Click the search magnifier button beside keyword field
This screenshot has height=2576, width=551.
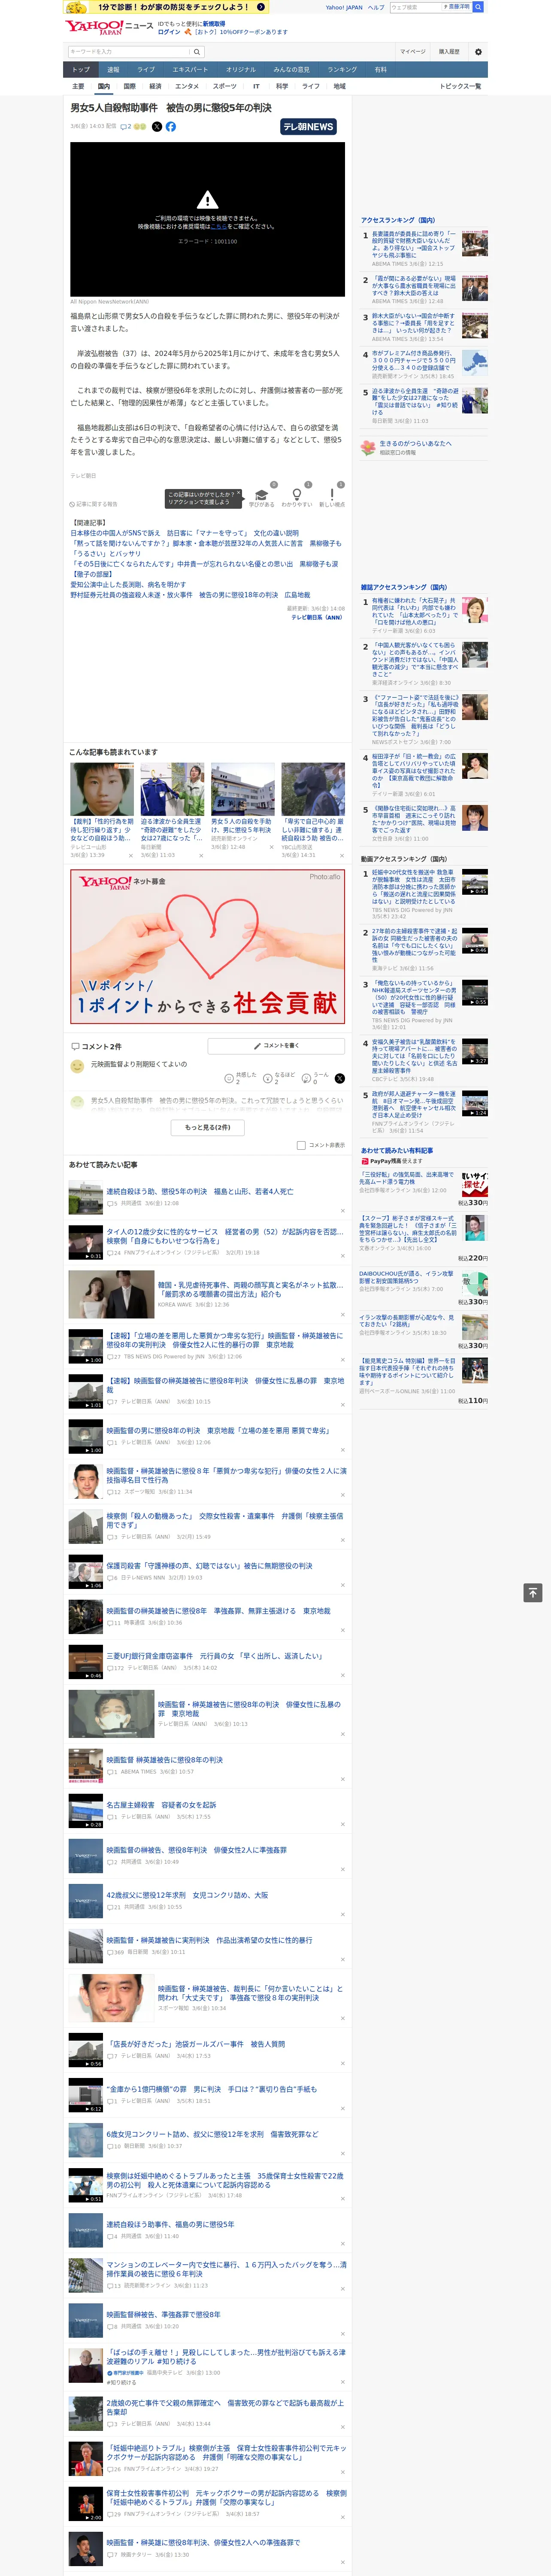point(197,52)
